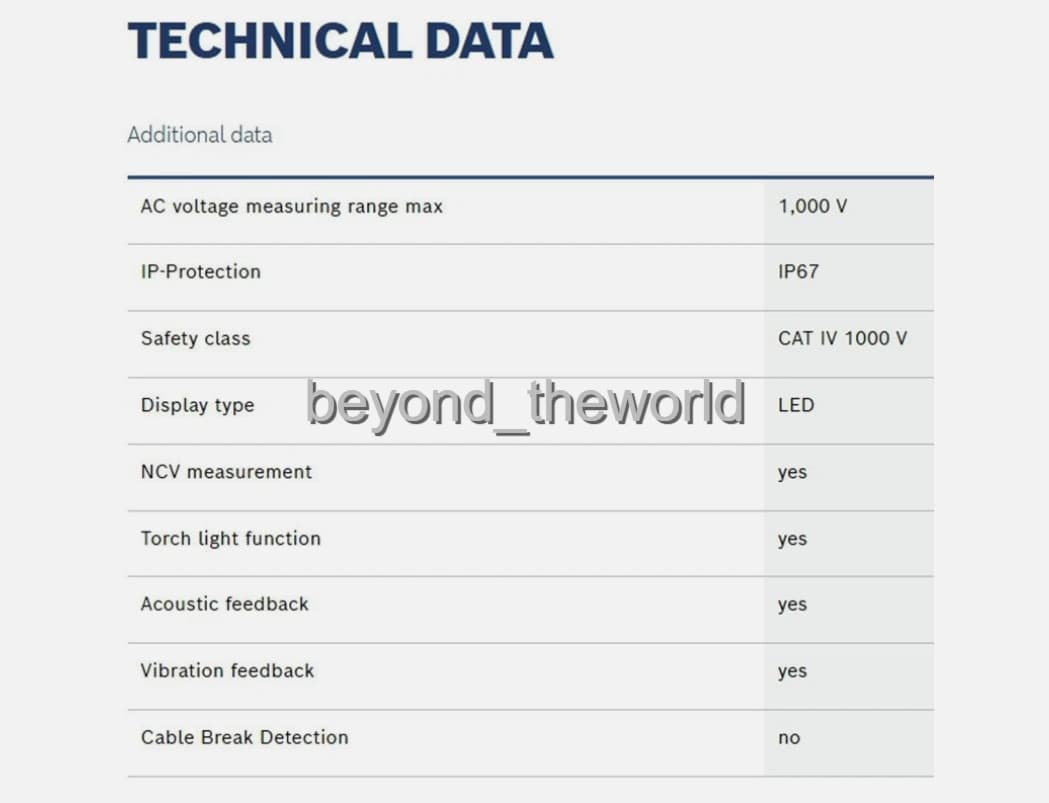The image size is (1049, 803).
Task: Select the 1,000 V value
Action: pos(812,206)
